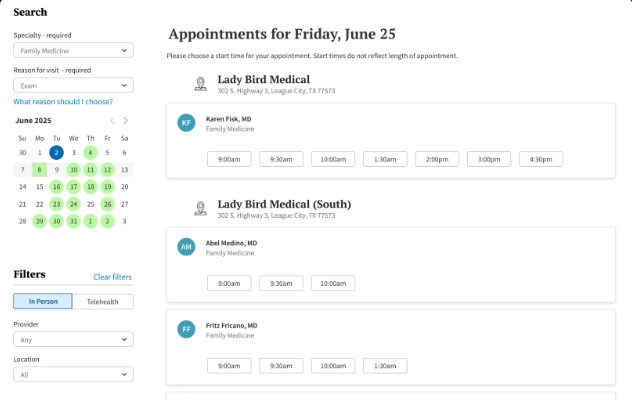632x404 pixels.
Task: Pick Fritz Fricano's 1:30am time slot
Action: coord(385,365)
